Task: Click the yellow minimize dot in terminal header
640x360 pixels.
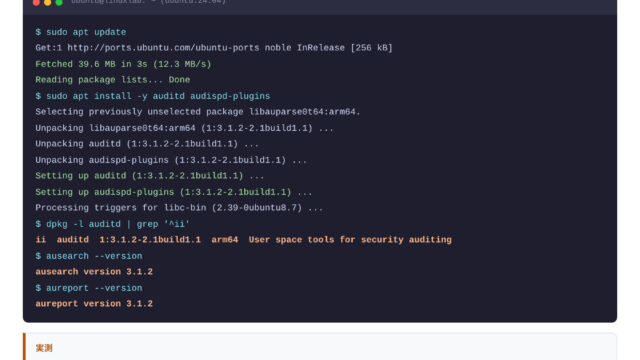Action: (x=47, y=2)
